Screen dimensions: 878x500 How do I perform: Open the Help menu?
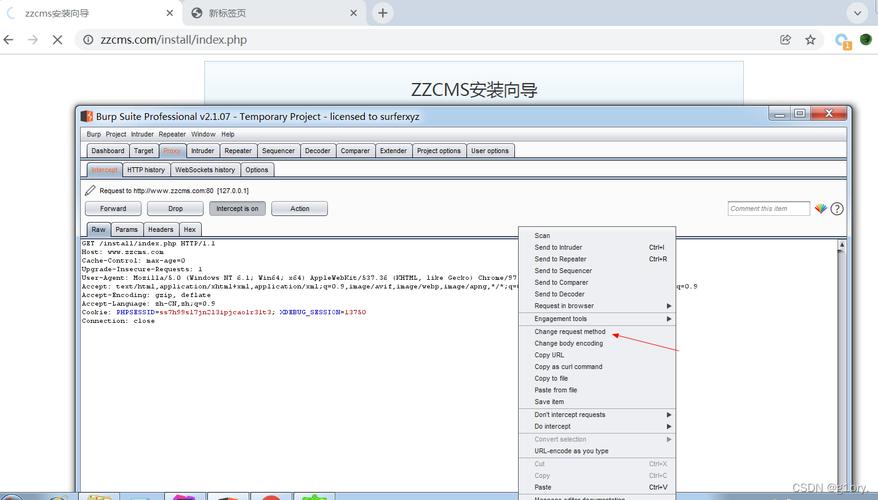click(228, 134)
